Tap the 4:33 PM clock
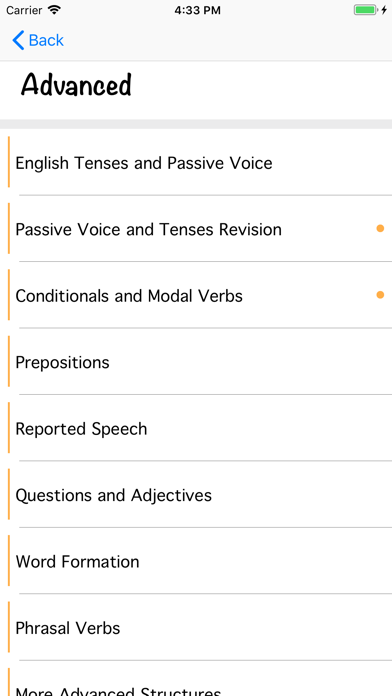The image size is (392, 696). click(197, 10)
